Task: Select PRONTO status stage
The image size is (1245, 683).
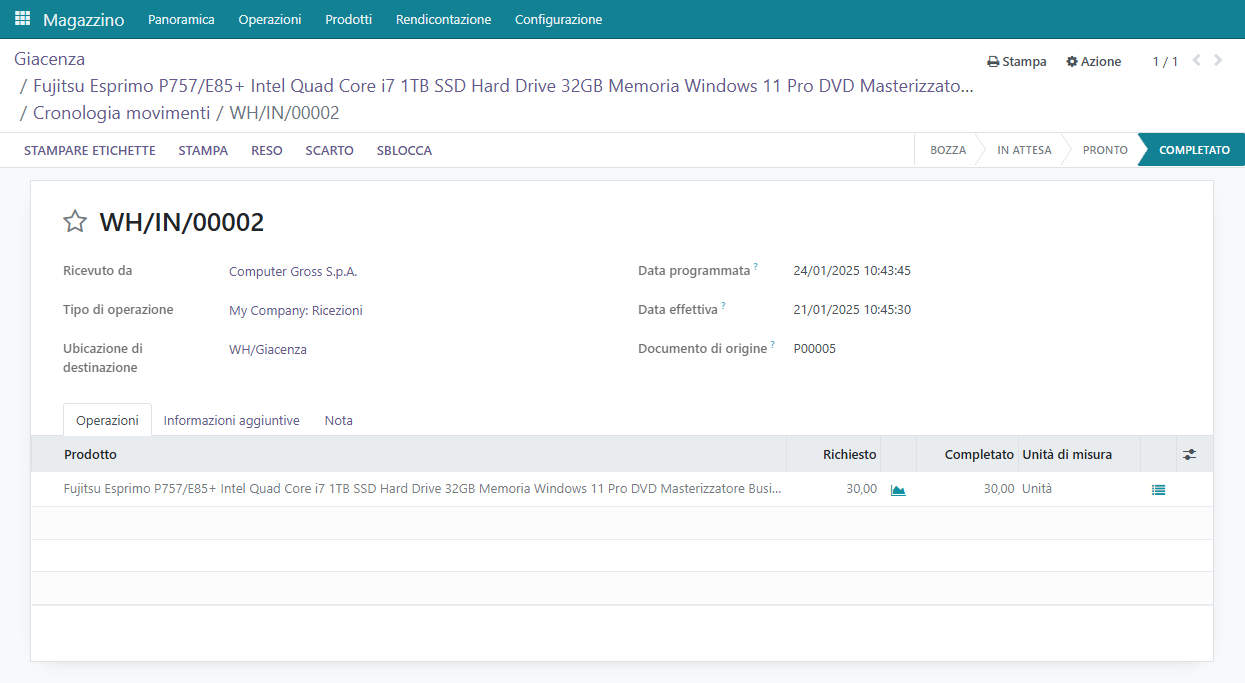Action: [1105, 150]
